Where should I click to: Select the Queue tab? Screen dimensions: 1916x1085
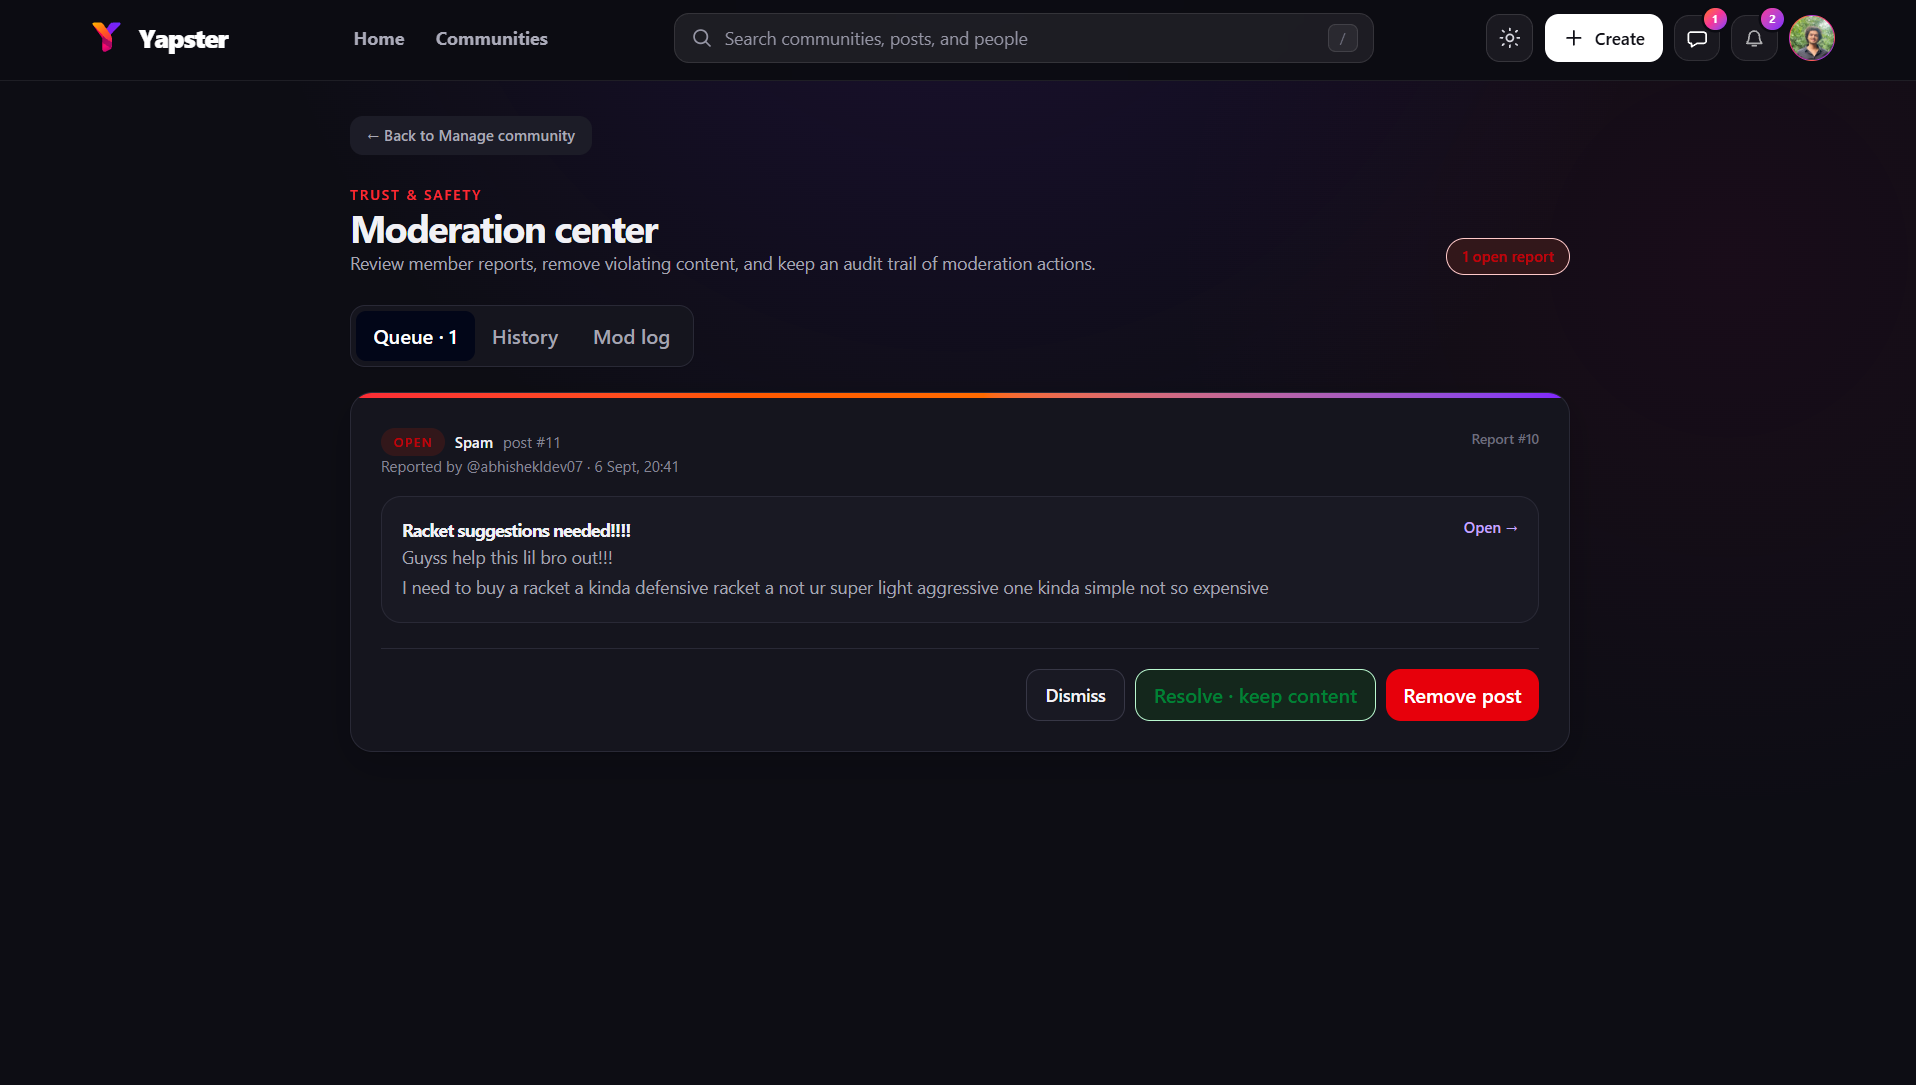(x=415, y=337)
